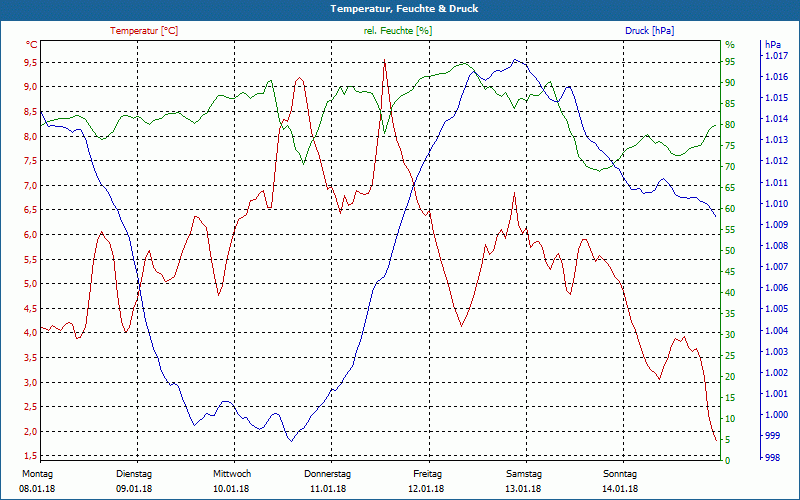
Task: Click the '998' pressure axis value
Action: [772, 458]
